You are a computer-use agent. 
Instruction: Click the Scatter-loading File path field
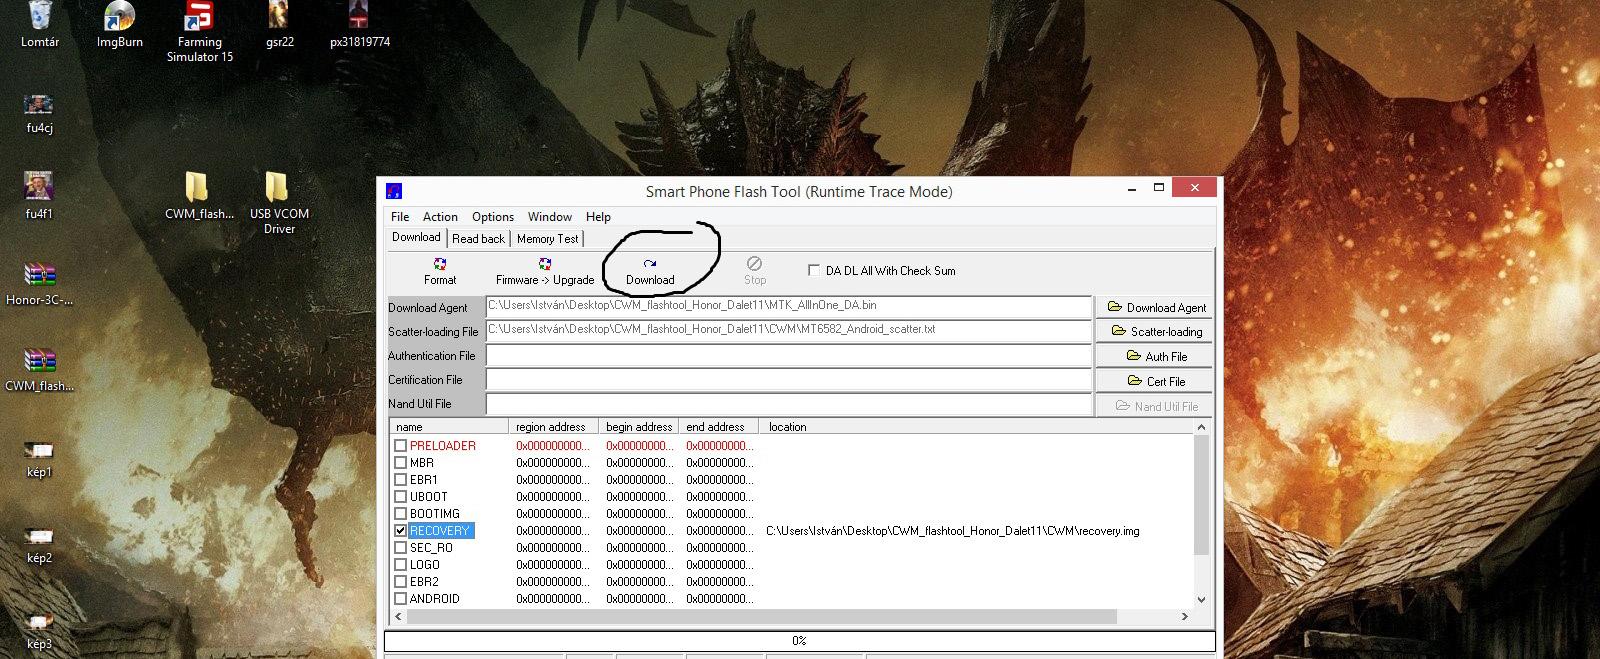point(788,330)
